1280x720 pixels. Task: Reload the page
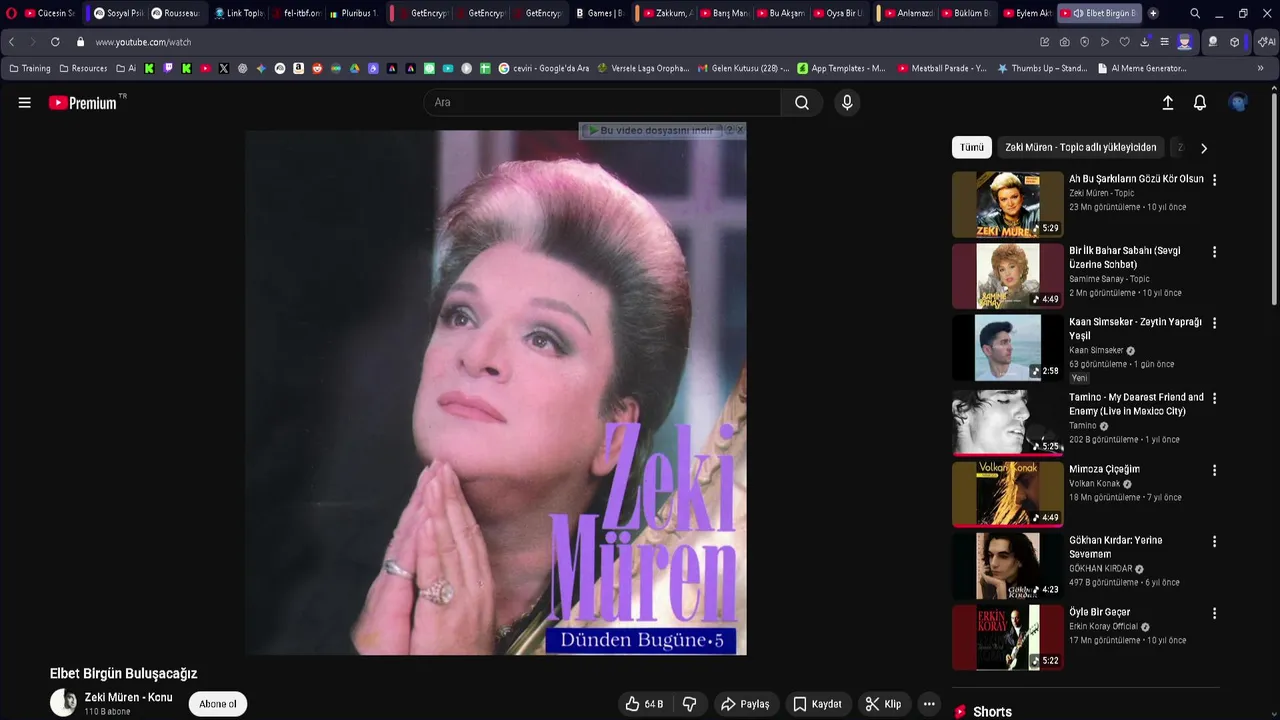[55, 42]
